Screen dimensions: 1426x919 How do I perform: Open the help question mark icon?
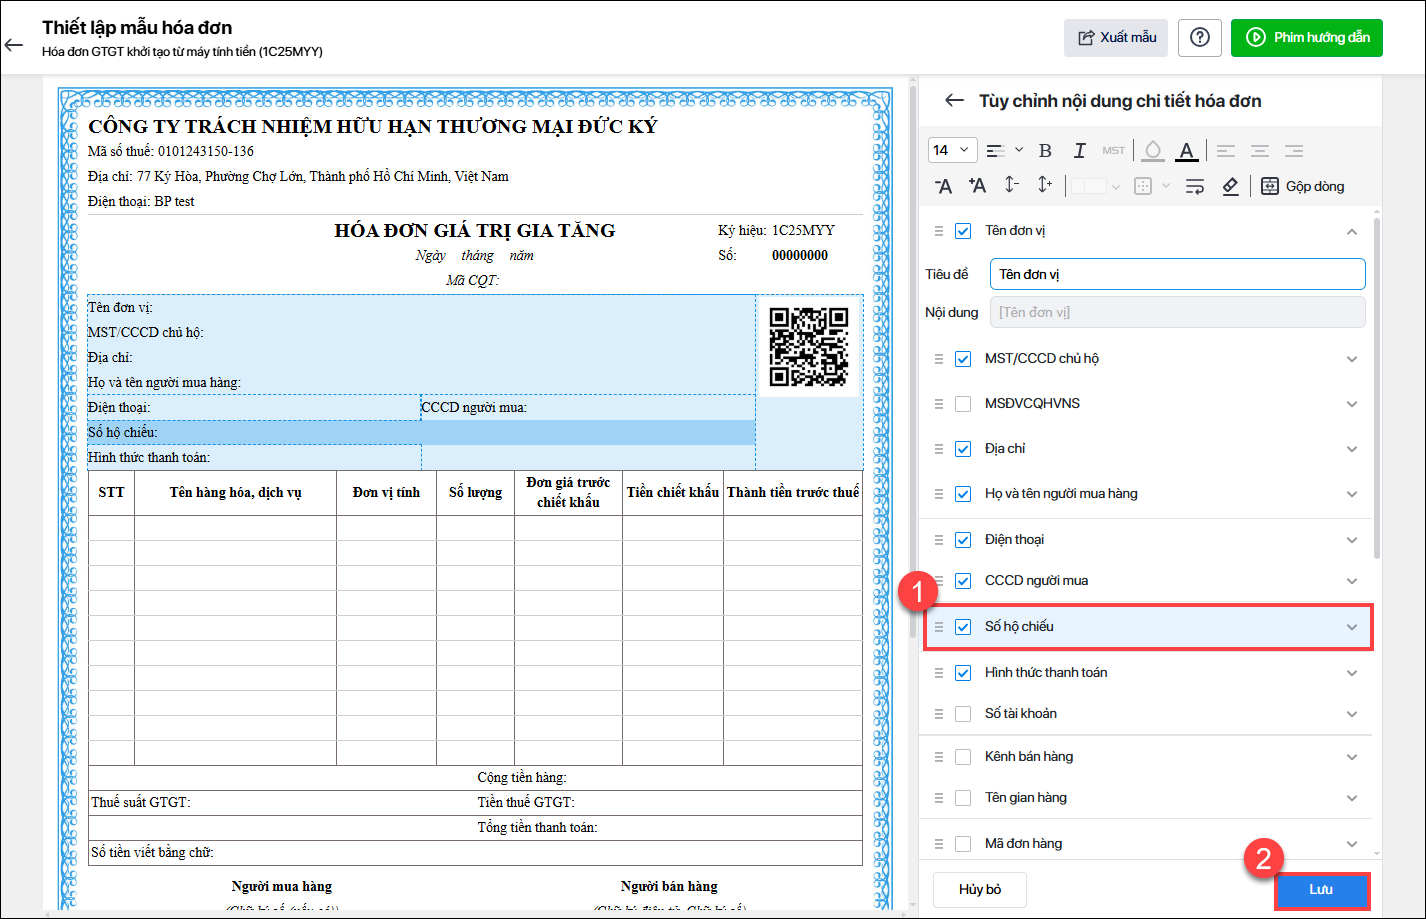coord(1200,38)
